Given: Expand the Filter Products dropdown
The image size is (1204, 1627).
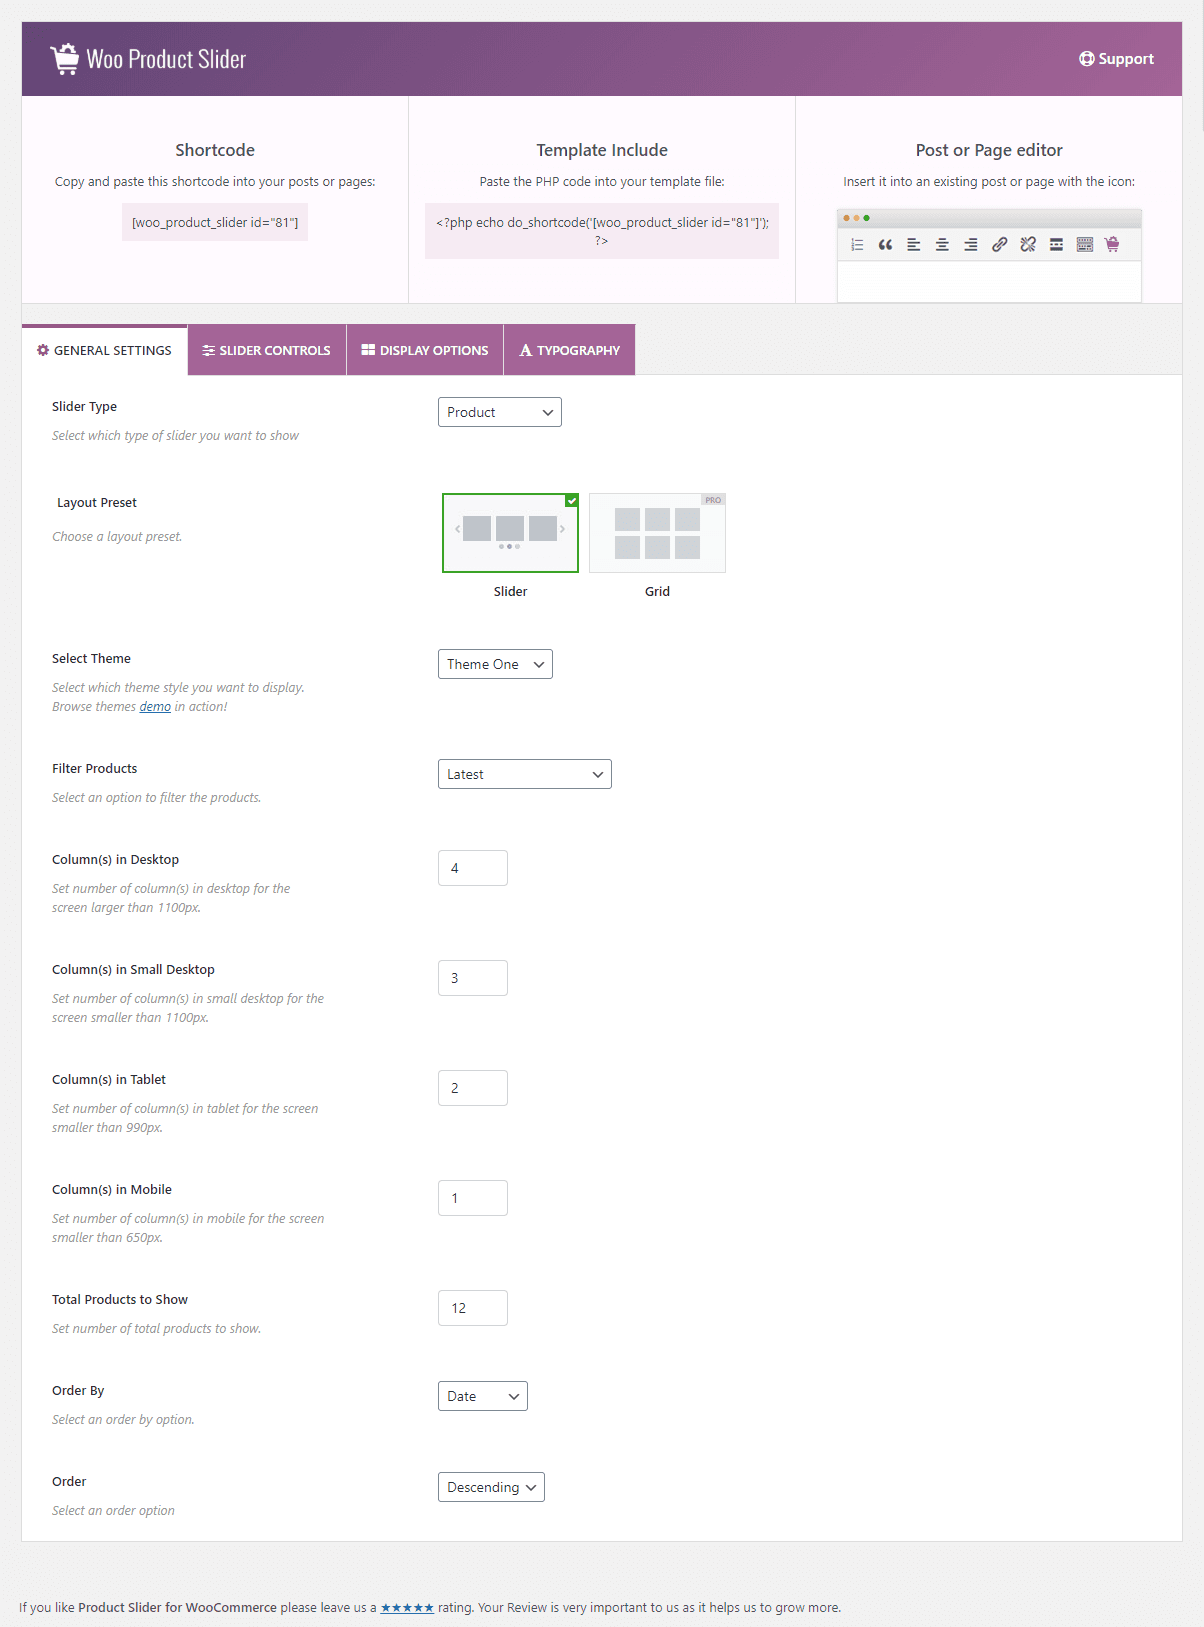Looking at the screenshot, I should [525, 774].
